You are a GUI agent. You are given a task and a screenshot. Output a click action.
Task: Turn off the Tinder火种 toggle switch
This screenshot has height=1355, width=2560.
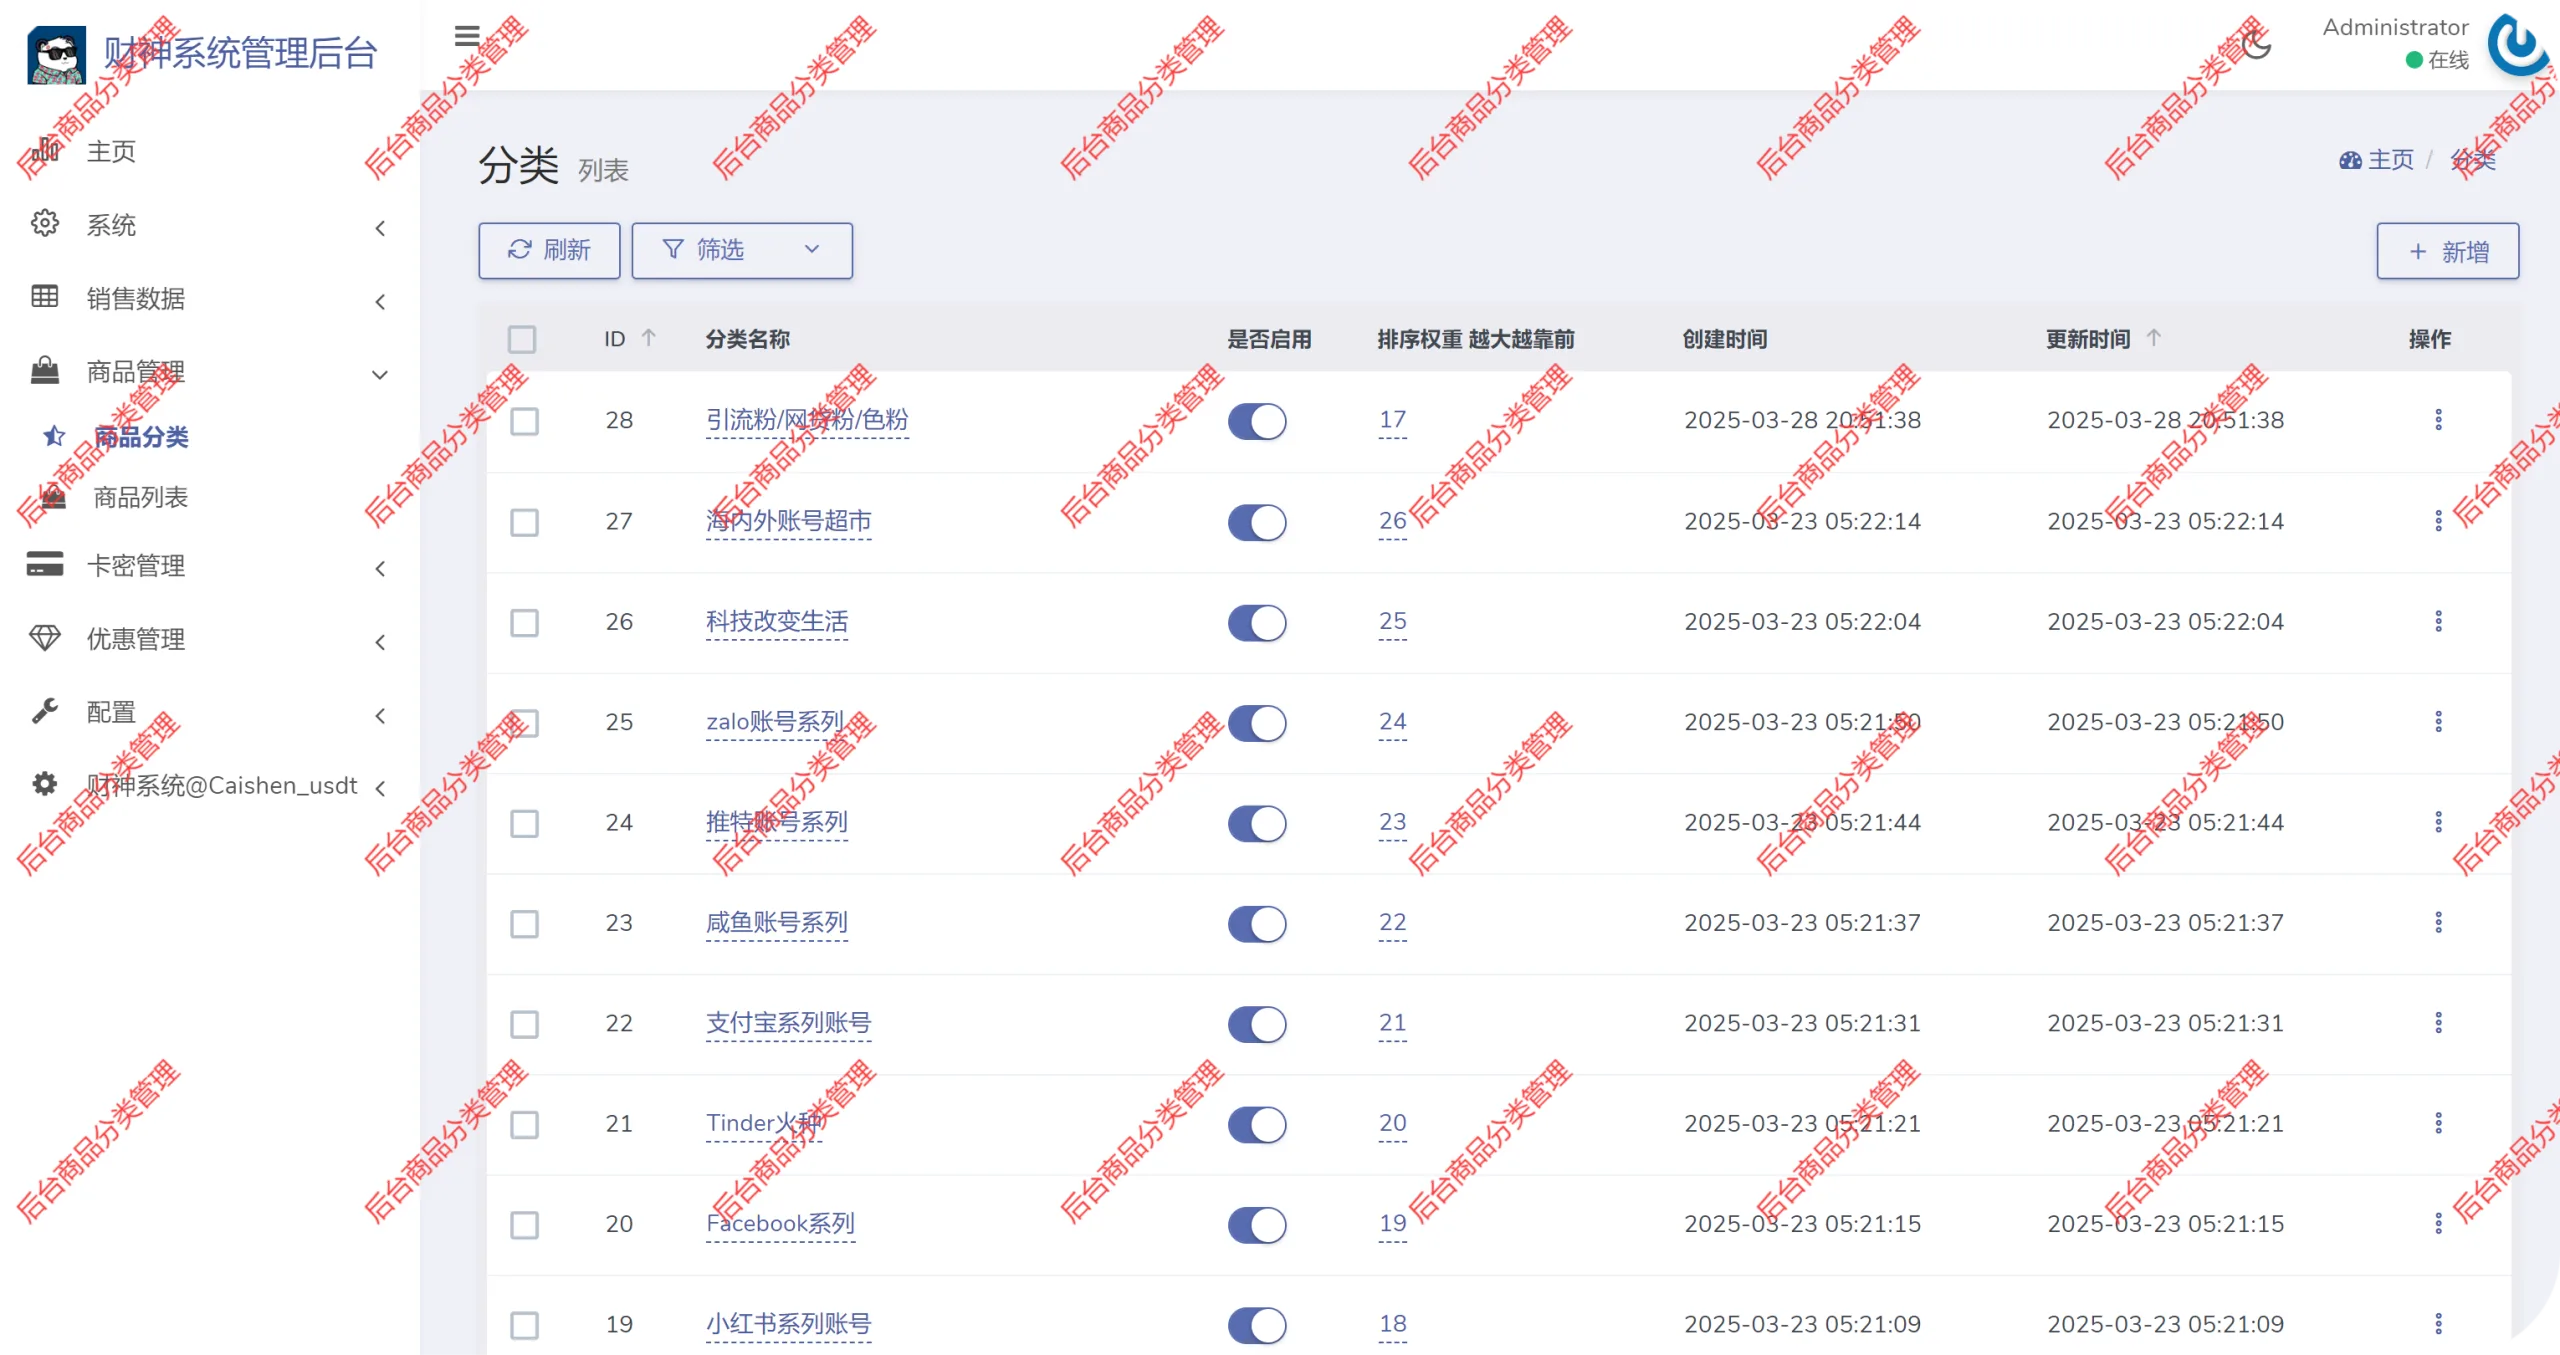(1257, 1124)
